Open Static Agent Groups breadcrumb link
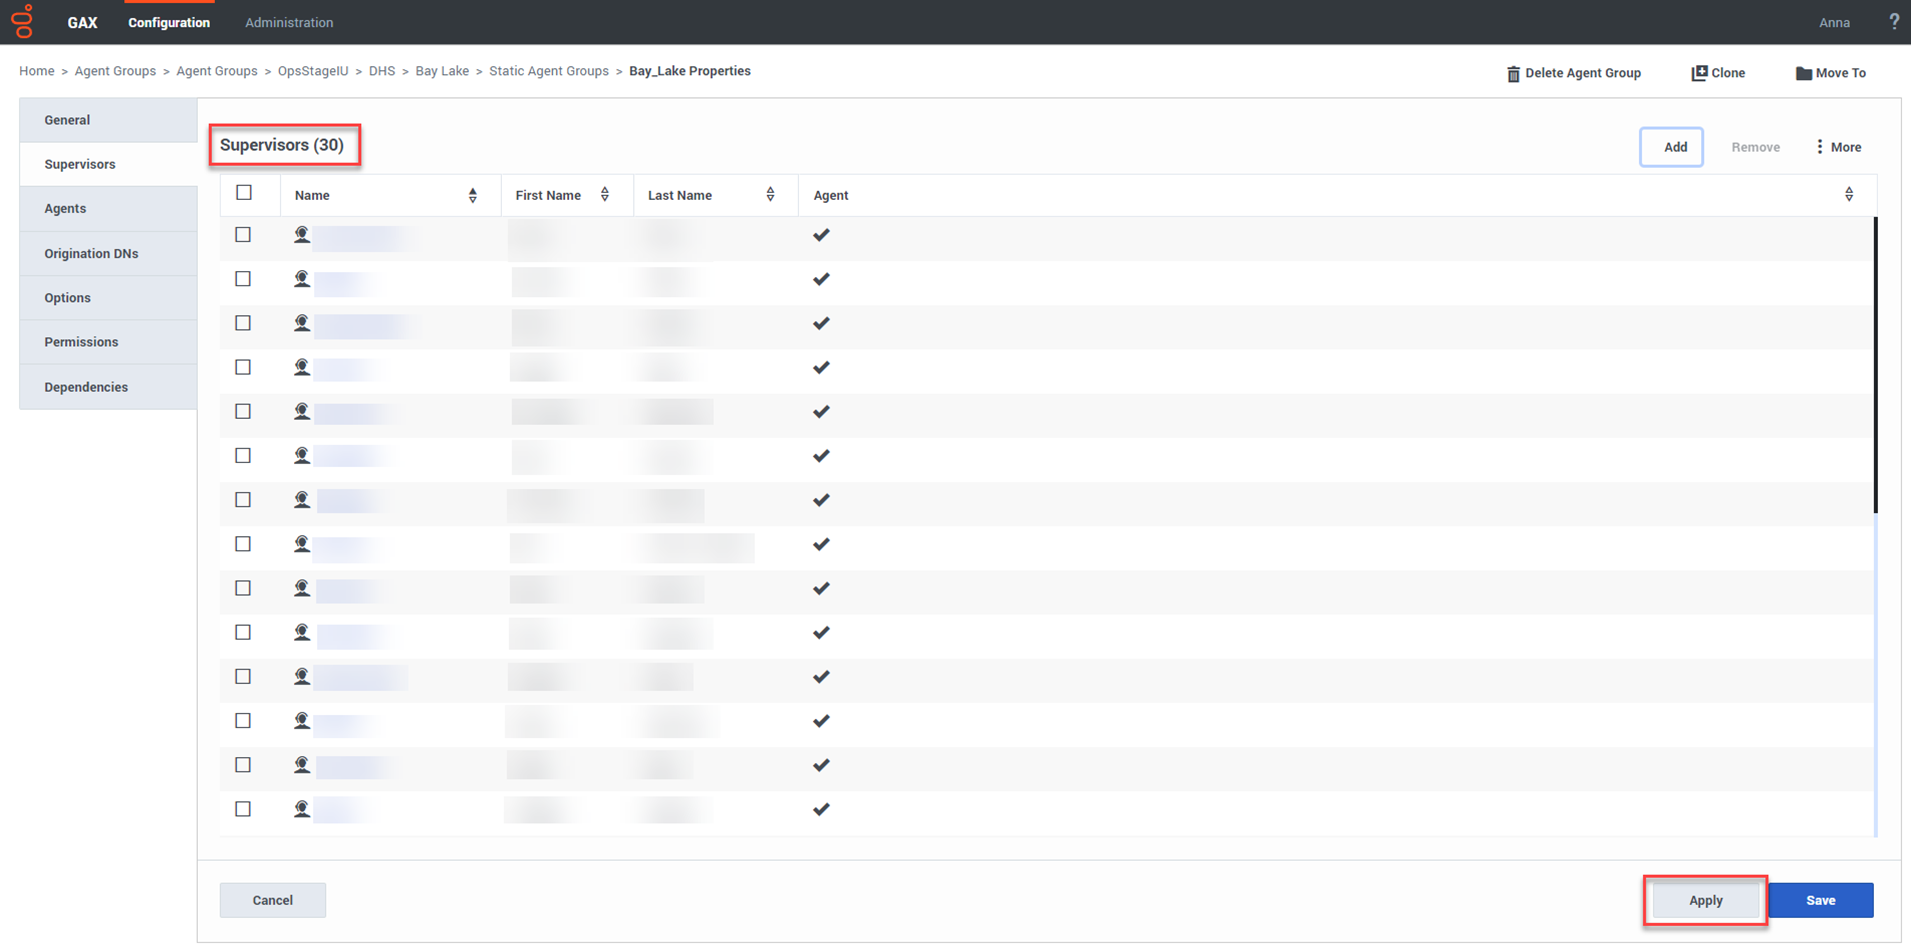 [x=548, y=71]
